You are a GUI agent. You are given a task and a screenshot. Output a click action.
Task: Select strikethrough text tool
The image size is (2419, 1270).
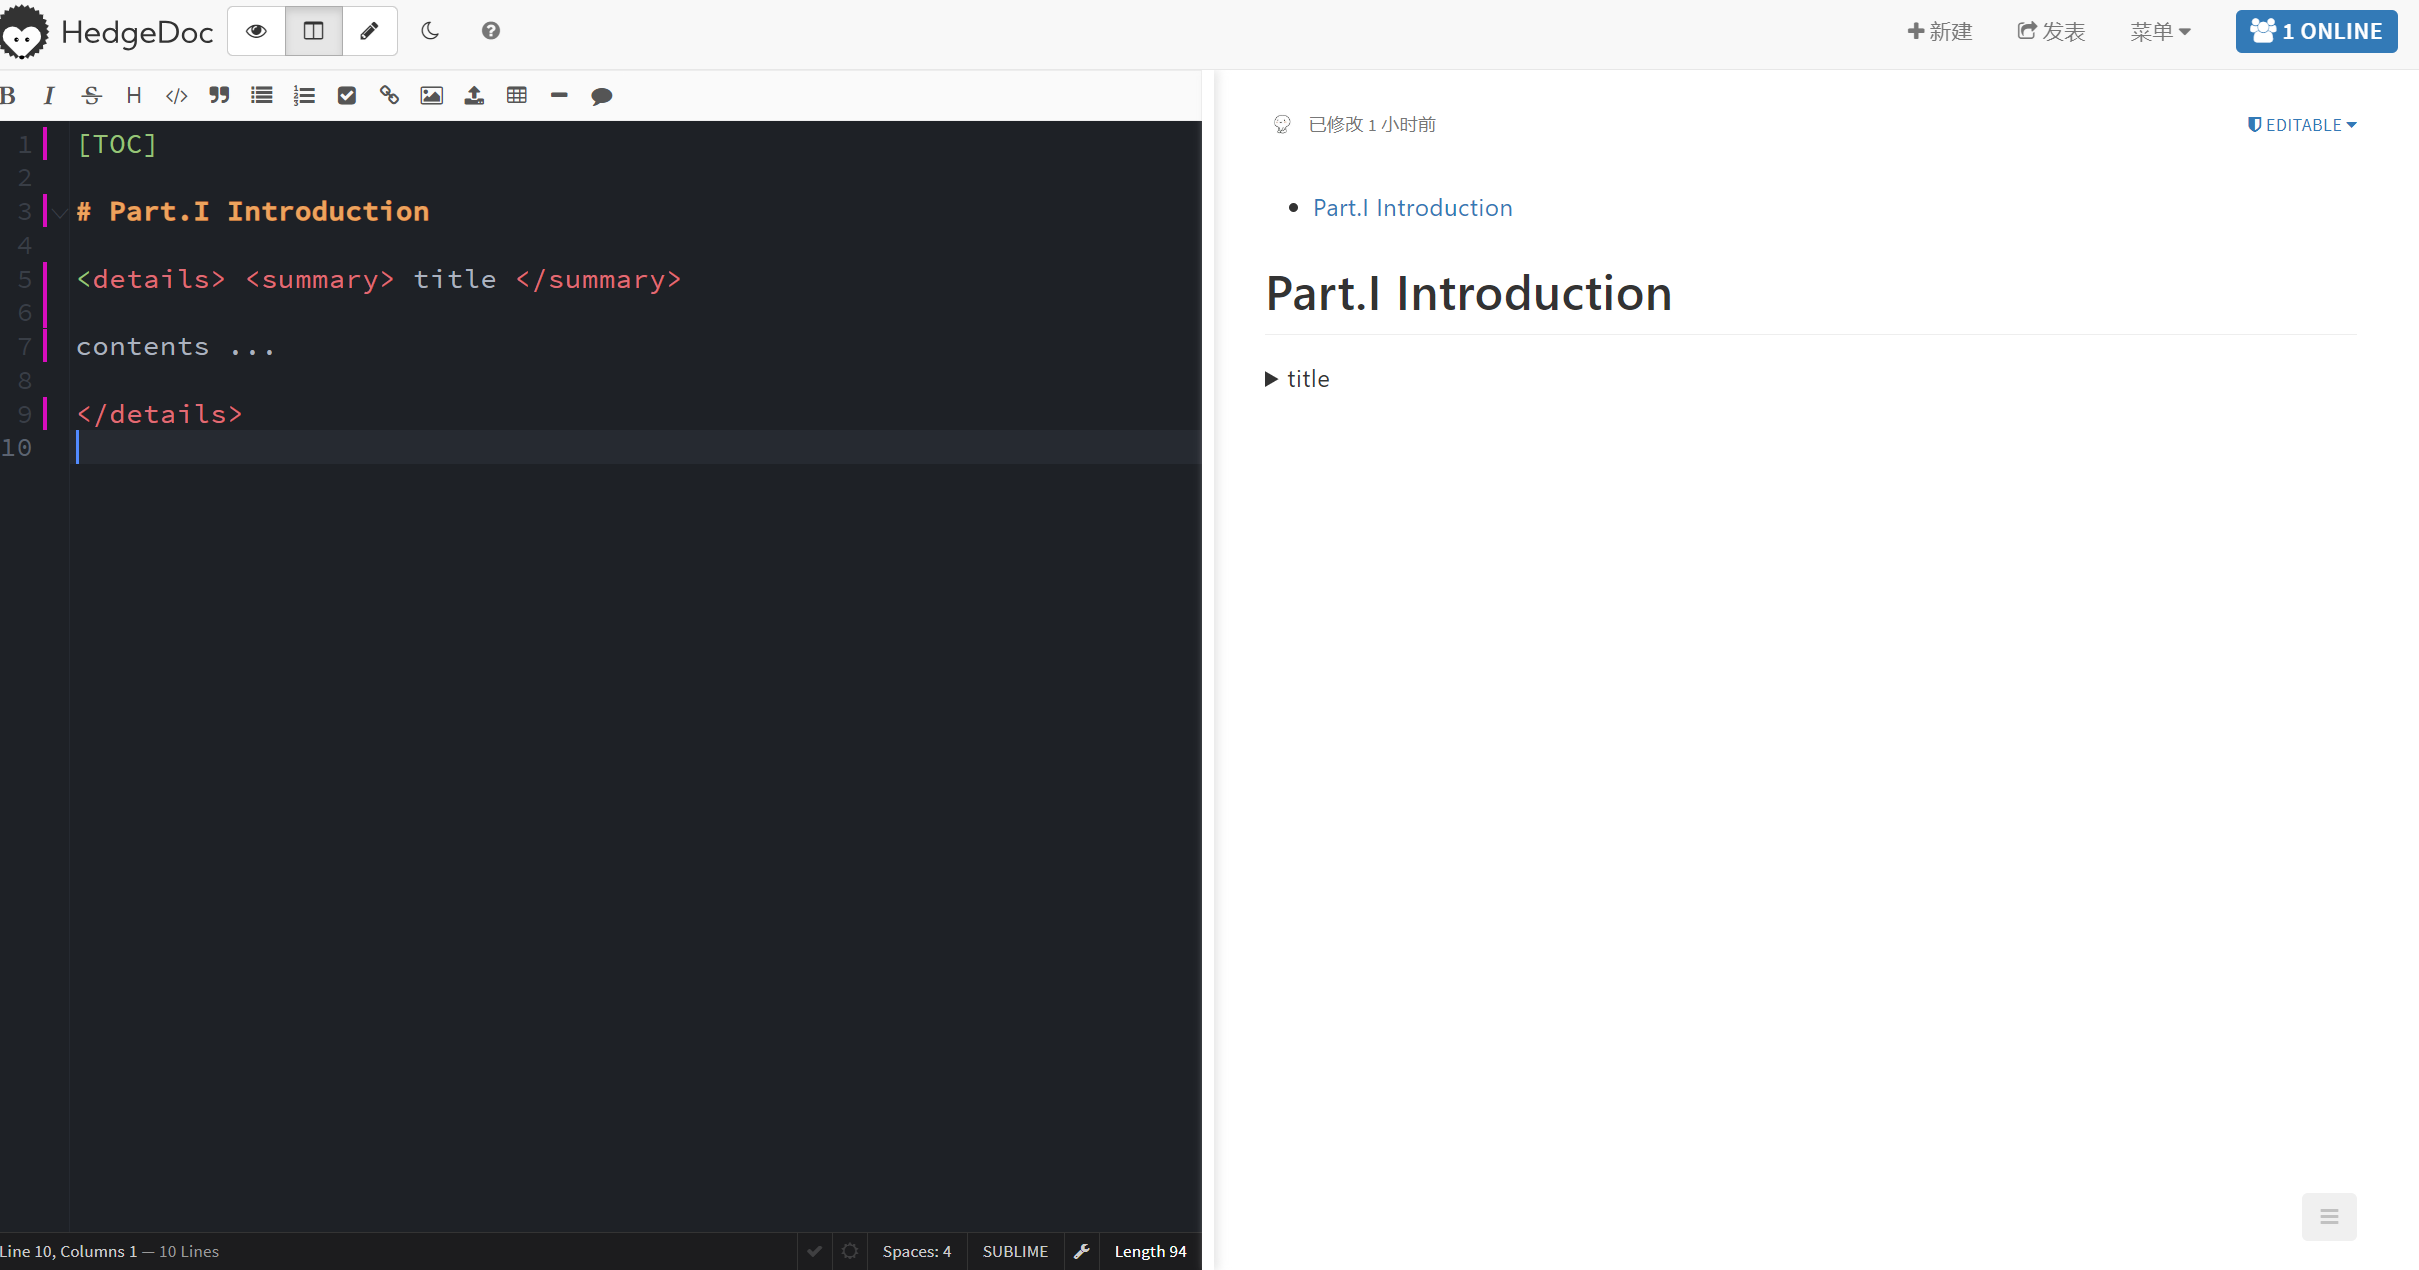pyautogui.click(x=93, y=96)
